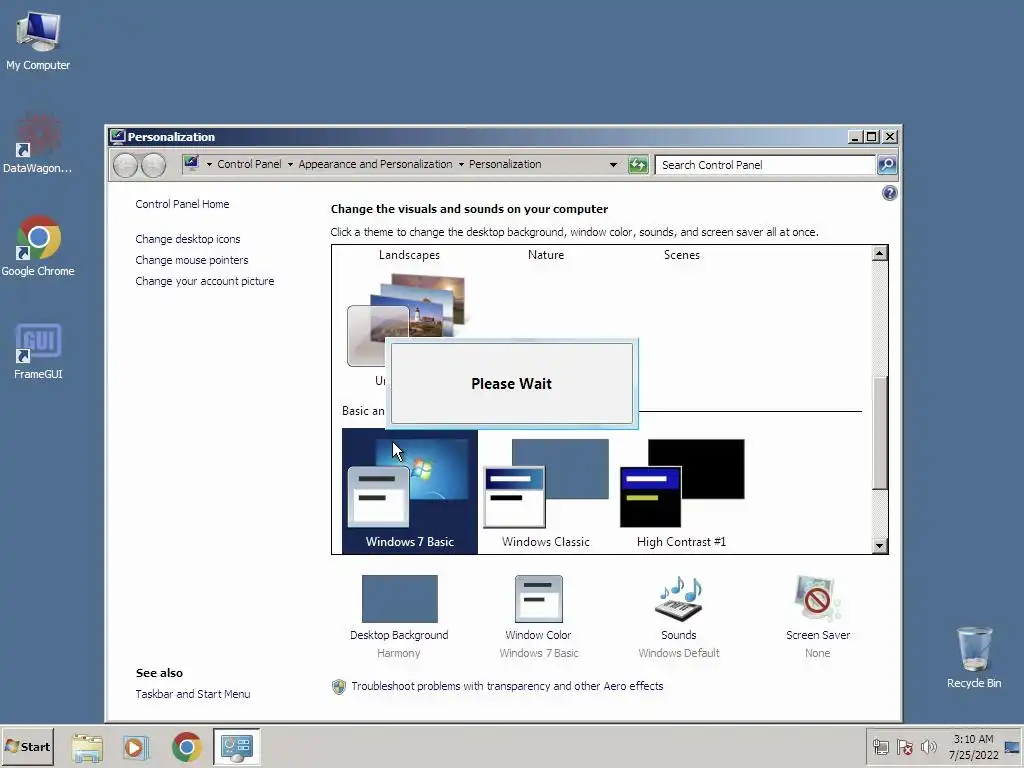Viewport: 1024px width, 768px height.
Task: Click the Show desktop button
Action: pyautogui.click(x=1013, y=747)
